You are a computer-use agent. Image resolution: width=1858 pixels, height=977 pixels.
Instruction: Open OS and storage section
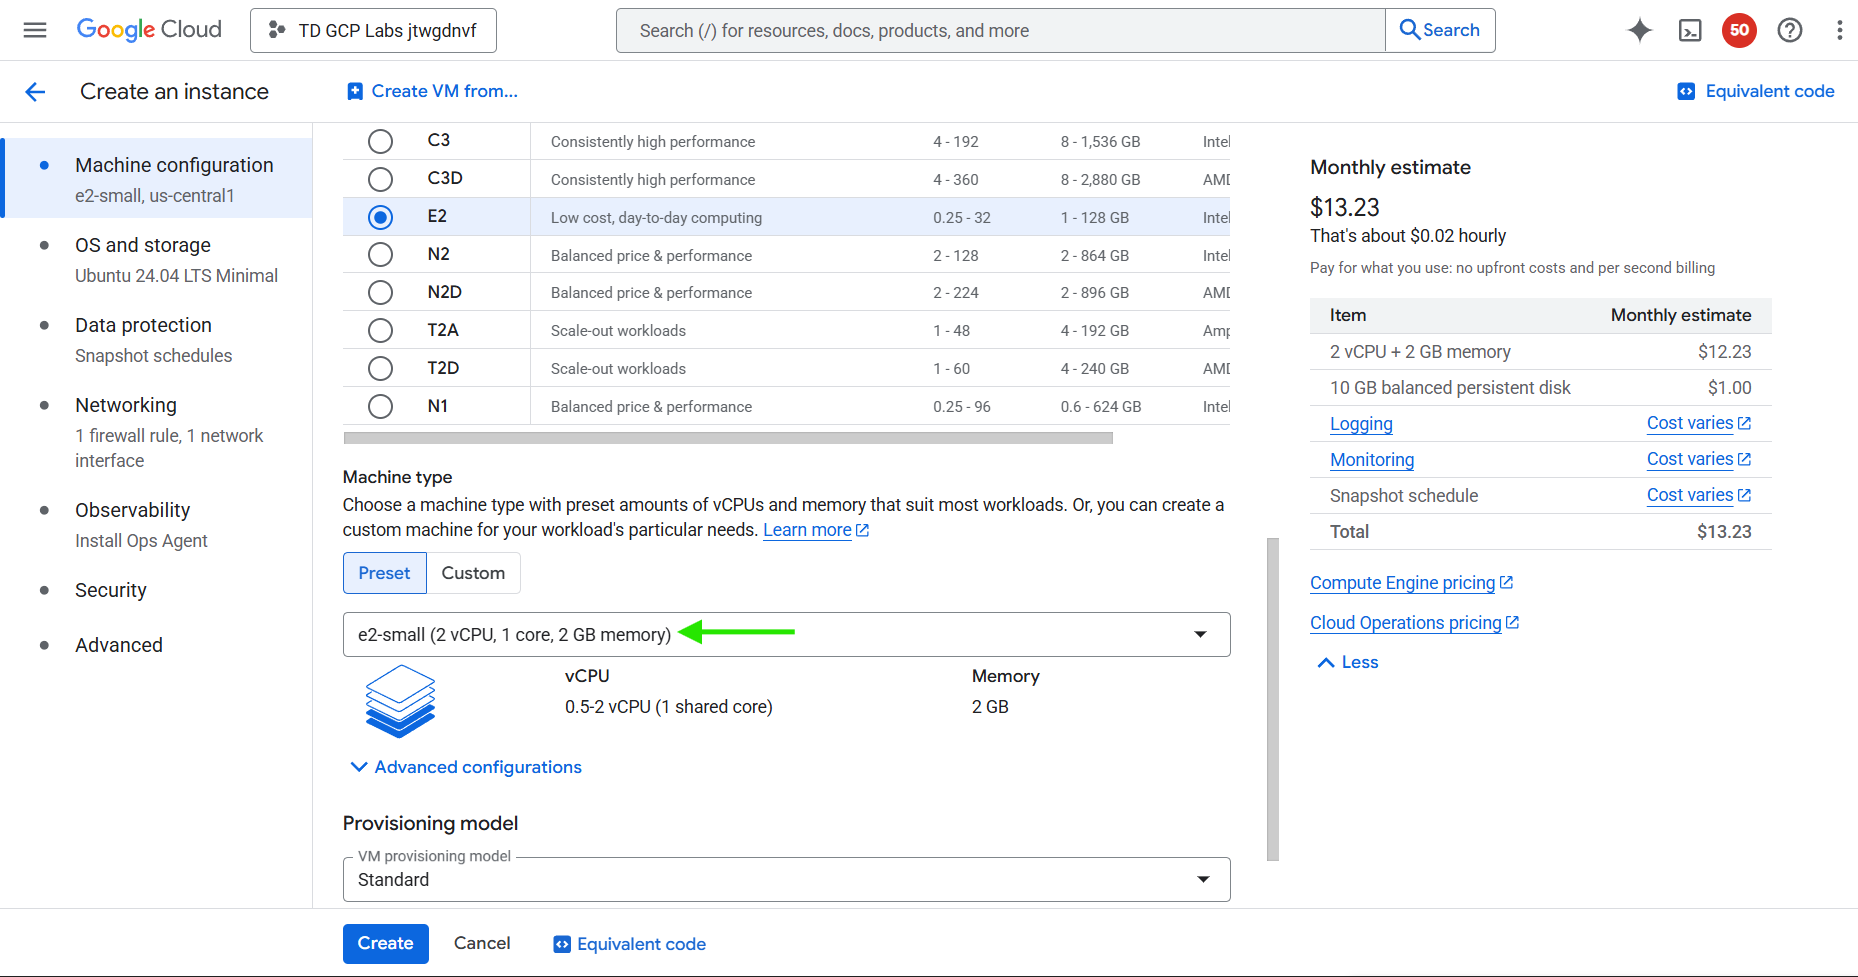pyautogui.click(x=143, y=246)
